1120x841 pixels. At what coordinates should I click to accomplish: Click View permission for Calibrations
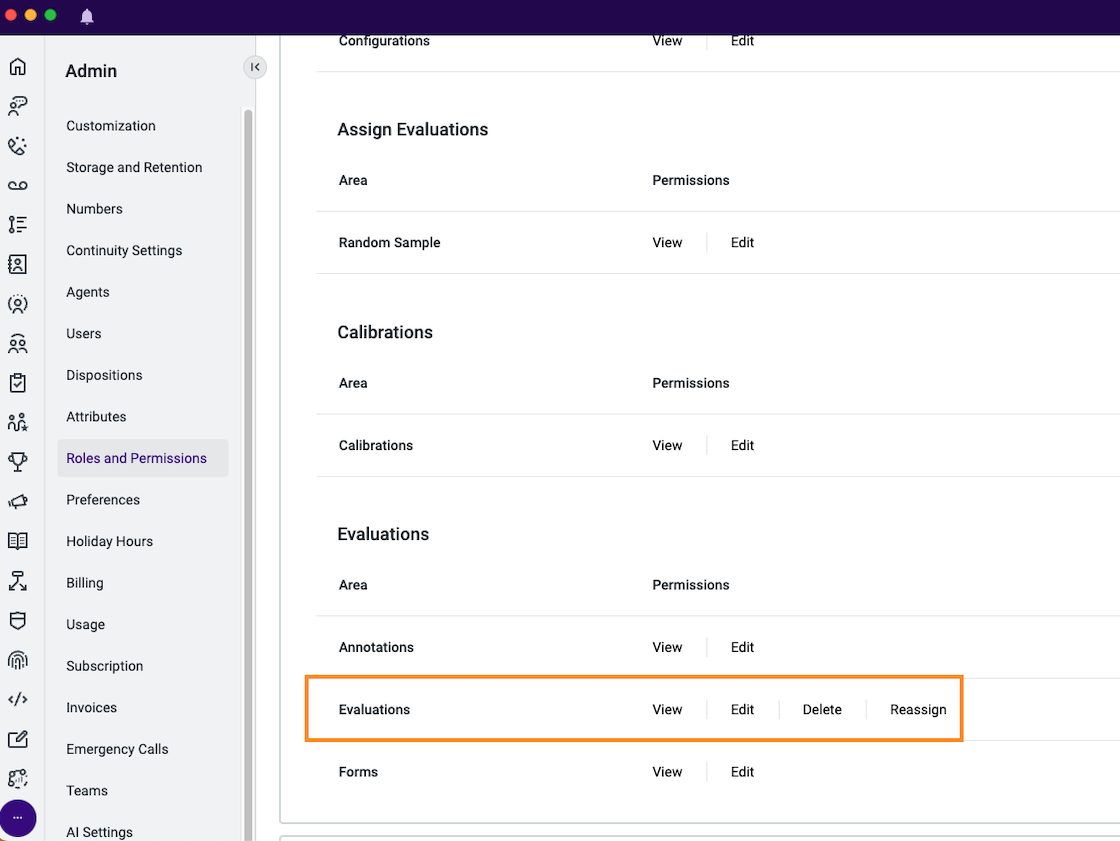pyautogui.click(x=667, y=445)
